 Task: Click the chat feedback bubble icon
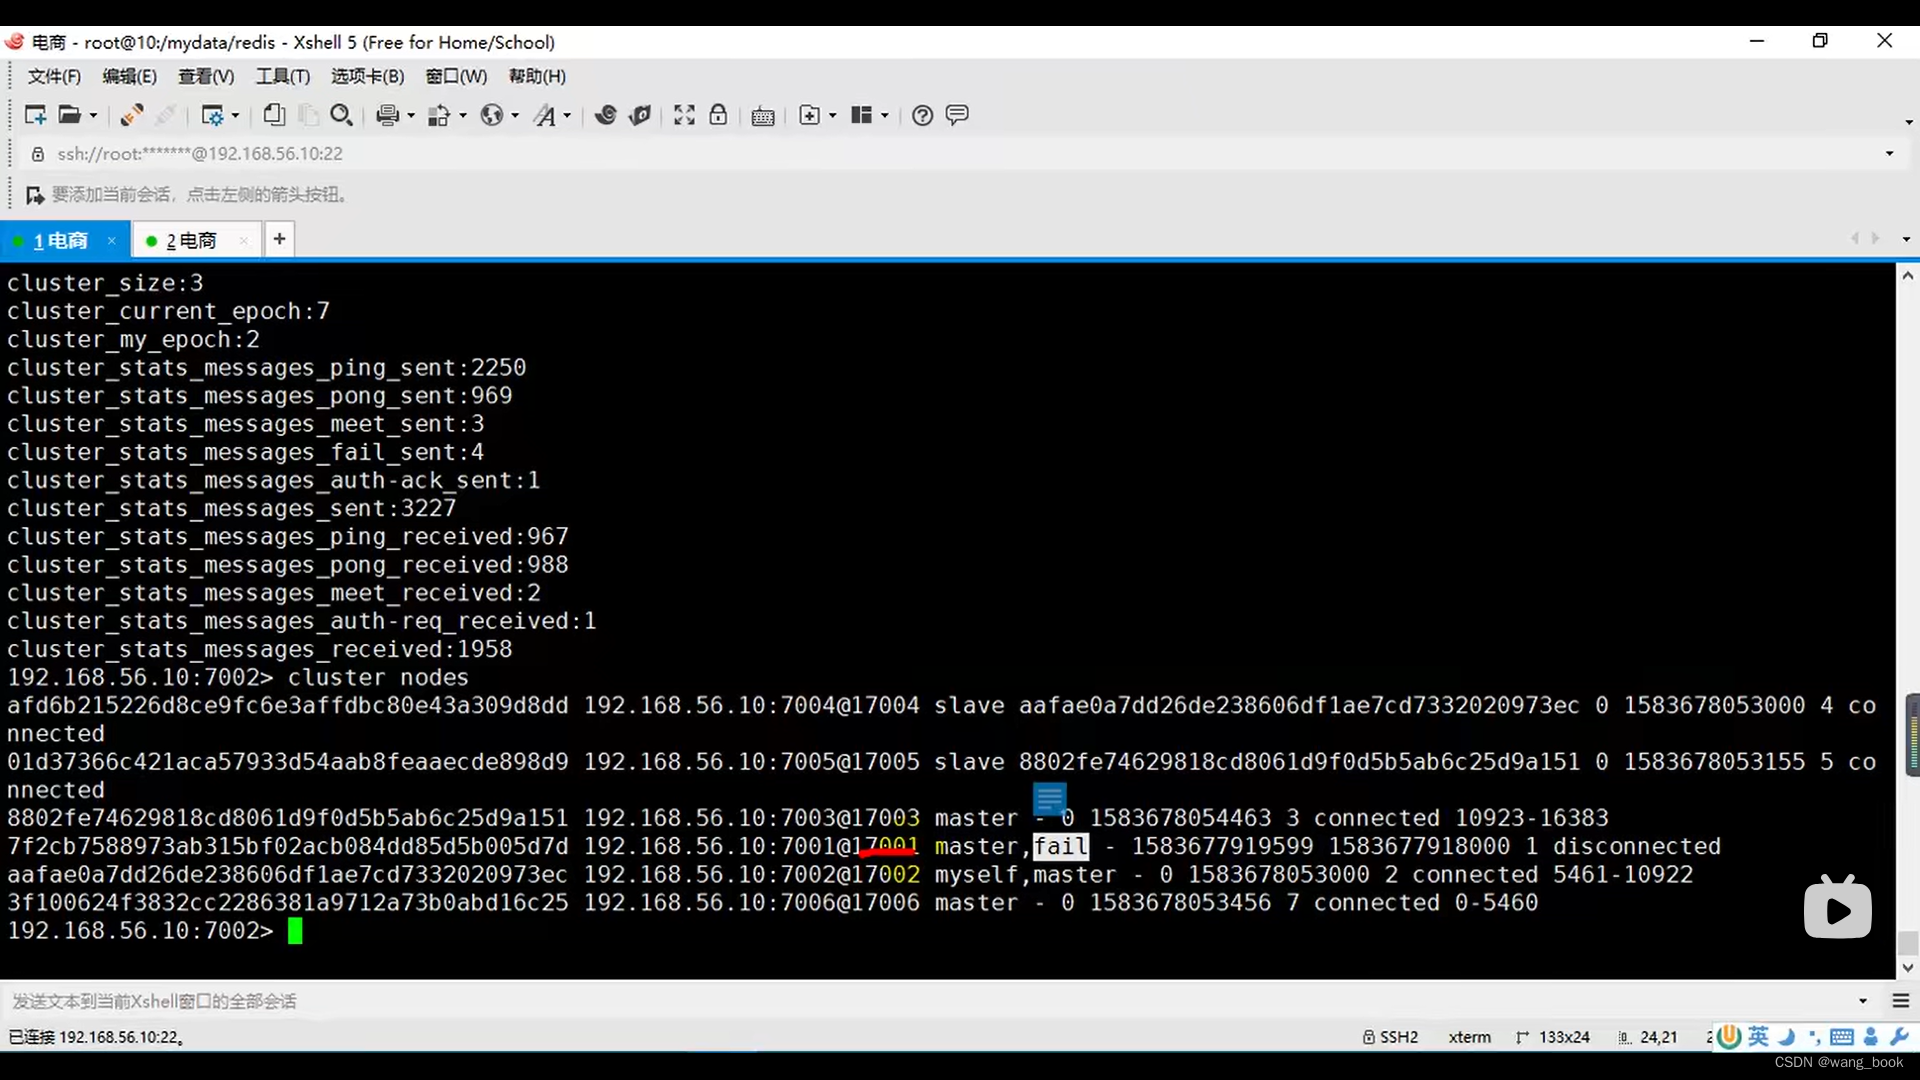point(957,115)
